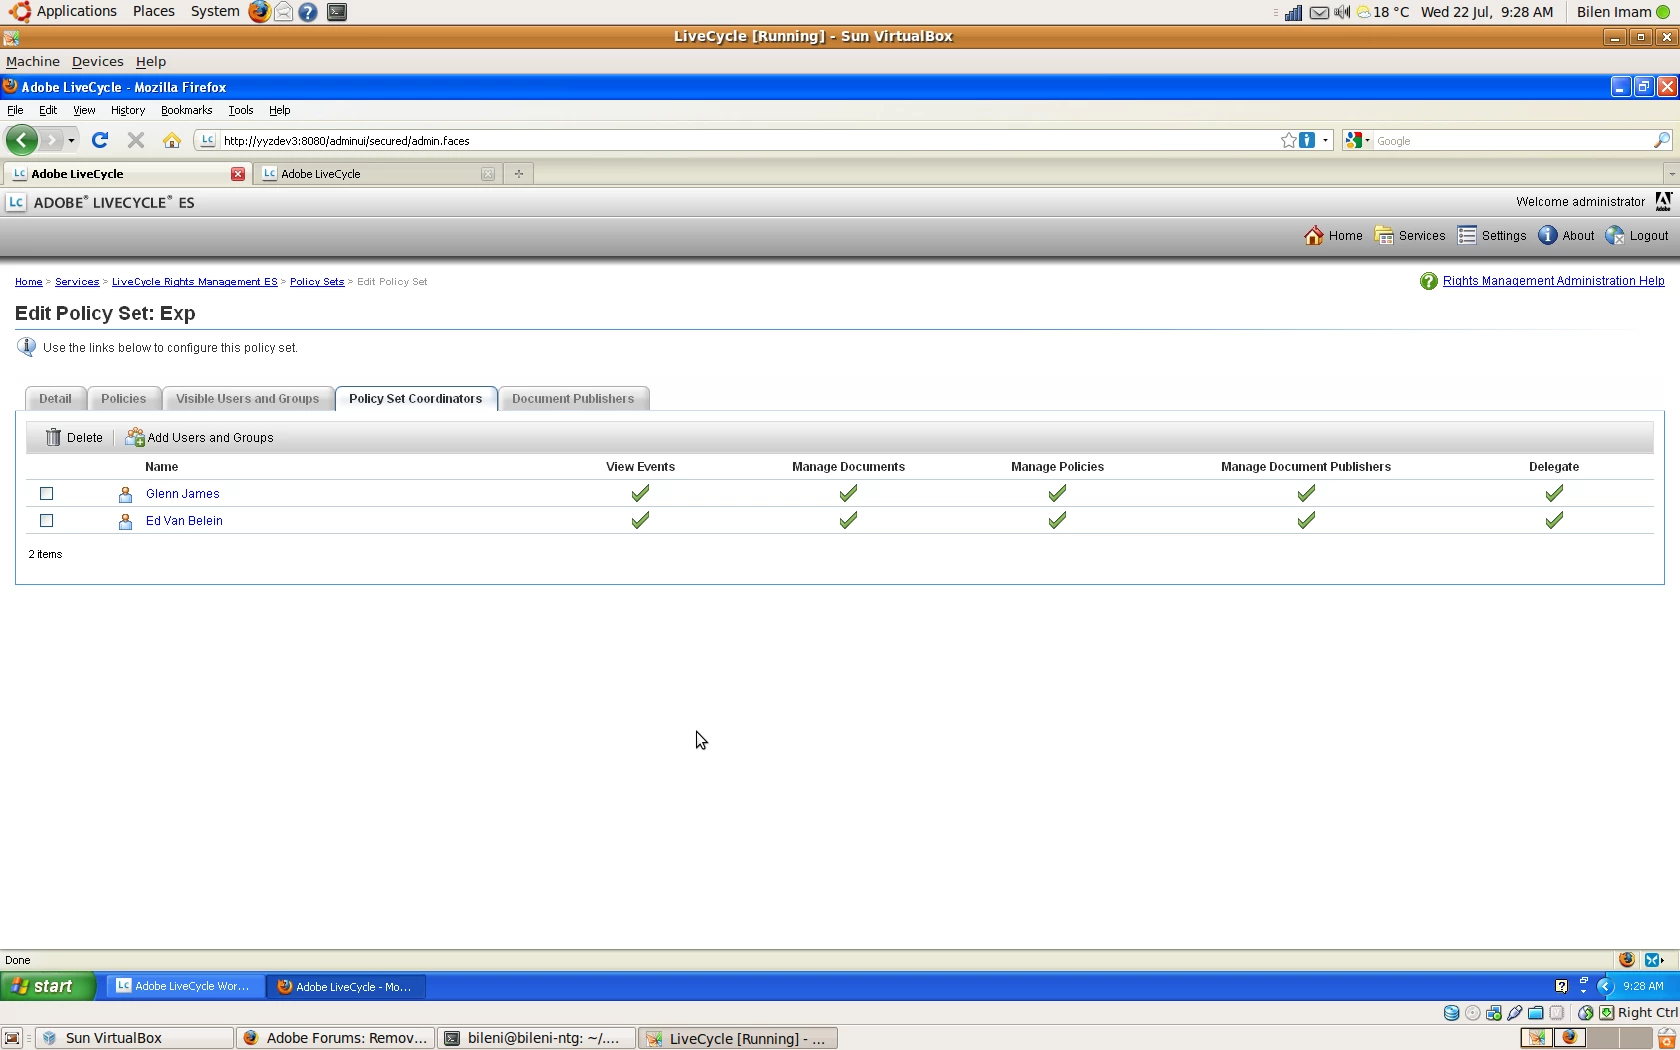Click the Delete trash can icon
Viewport: 1680px width, 1050px height.
54,437
